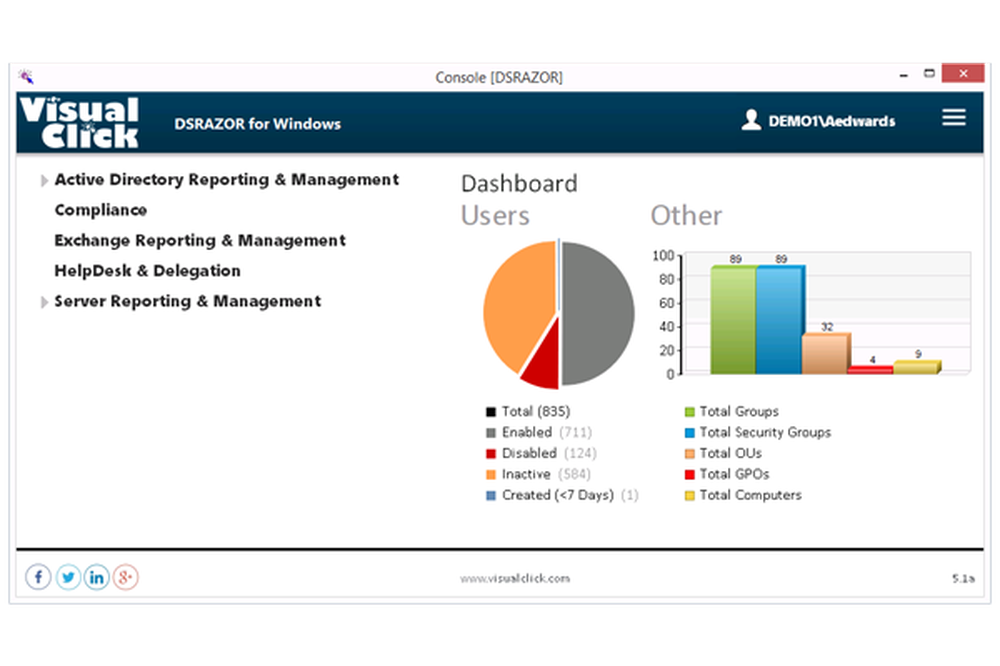Open the Twitter icon link
The width and height of the screenshot is (1000, 666).
point(68,577)
